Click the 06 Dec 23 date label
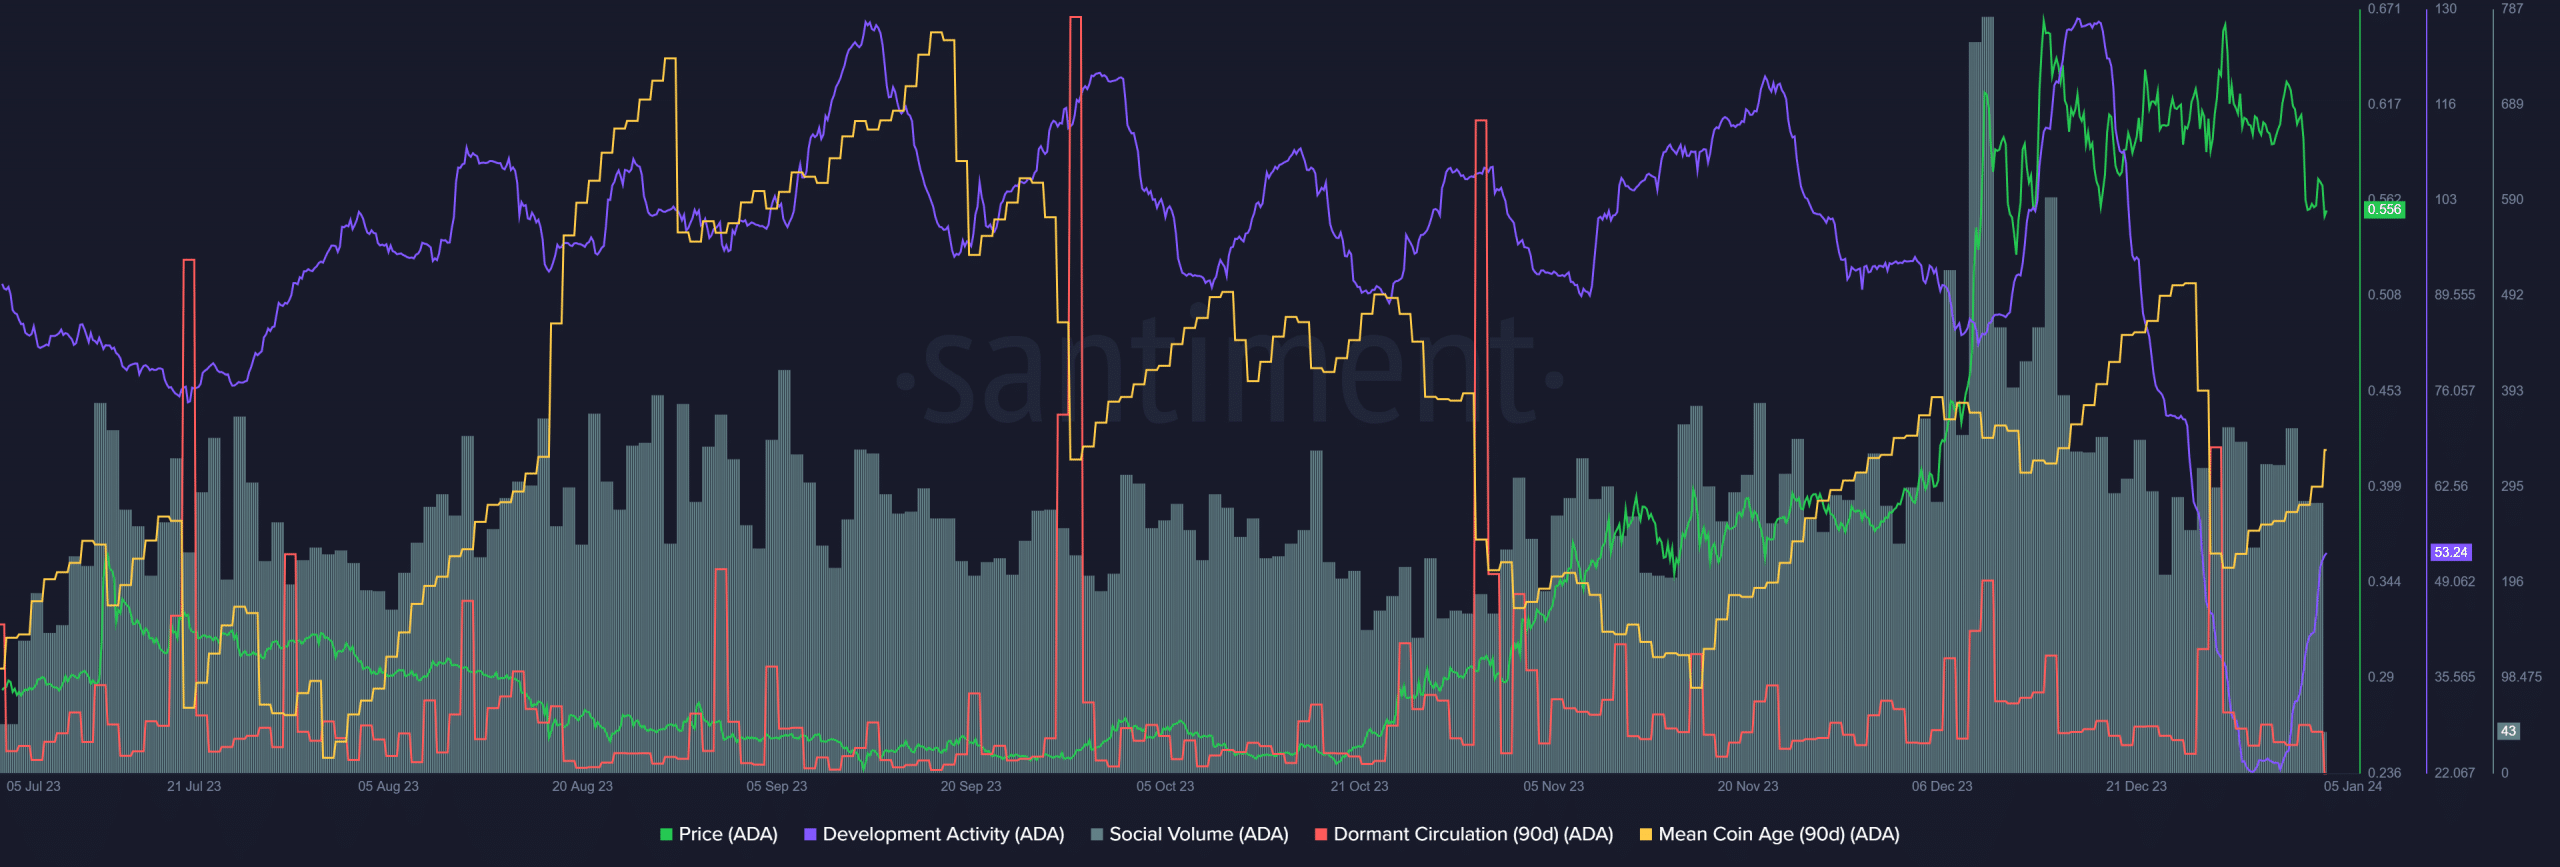This screenshot has width=2560, height=867. [1942, 786]
